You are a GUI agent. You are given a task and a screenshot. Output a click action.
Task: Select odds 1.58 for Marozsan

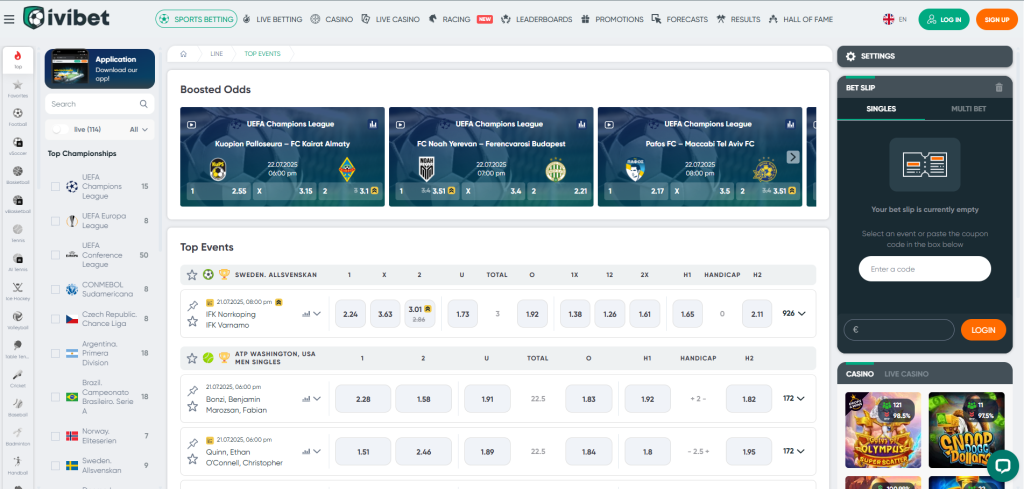(423, 399)
